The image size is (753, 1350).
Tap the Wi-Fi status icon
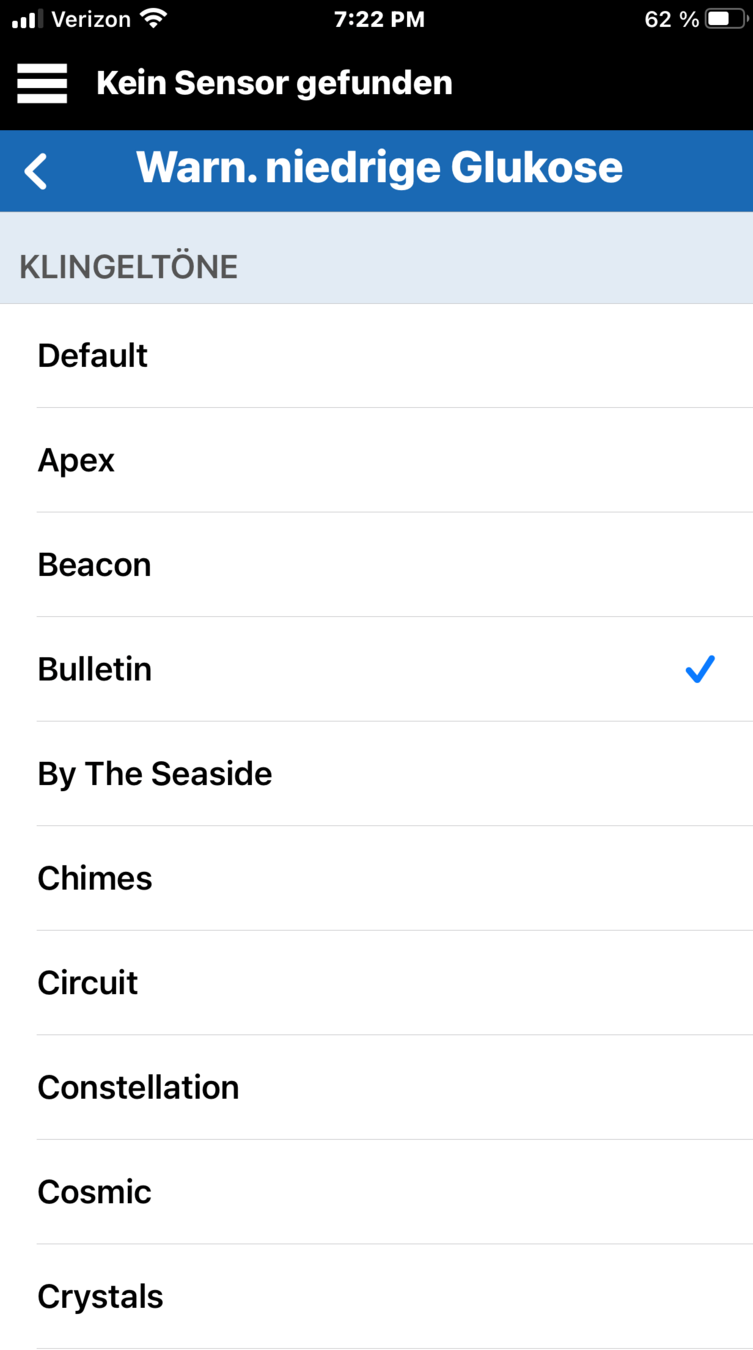coord(153,19)
